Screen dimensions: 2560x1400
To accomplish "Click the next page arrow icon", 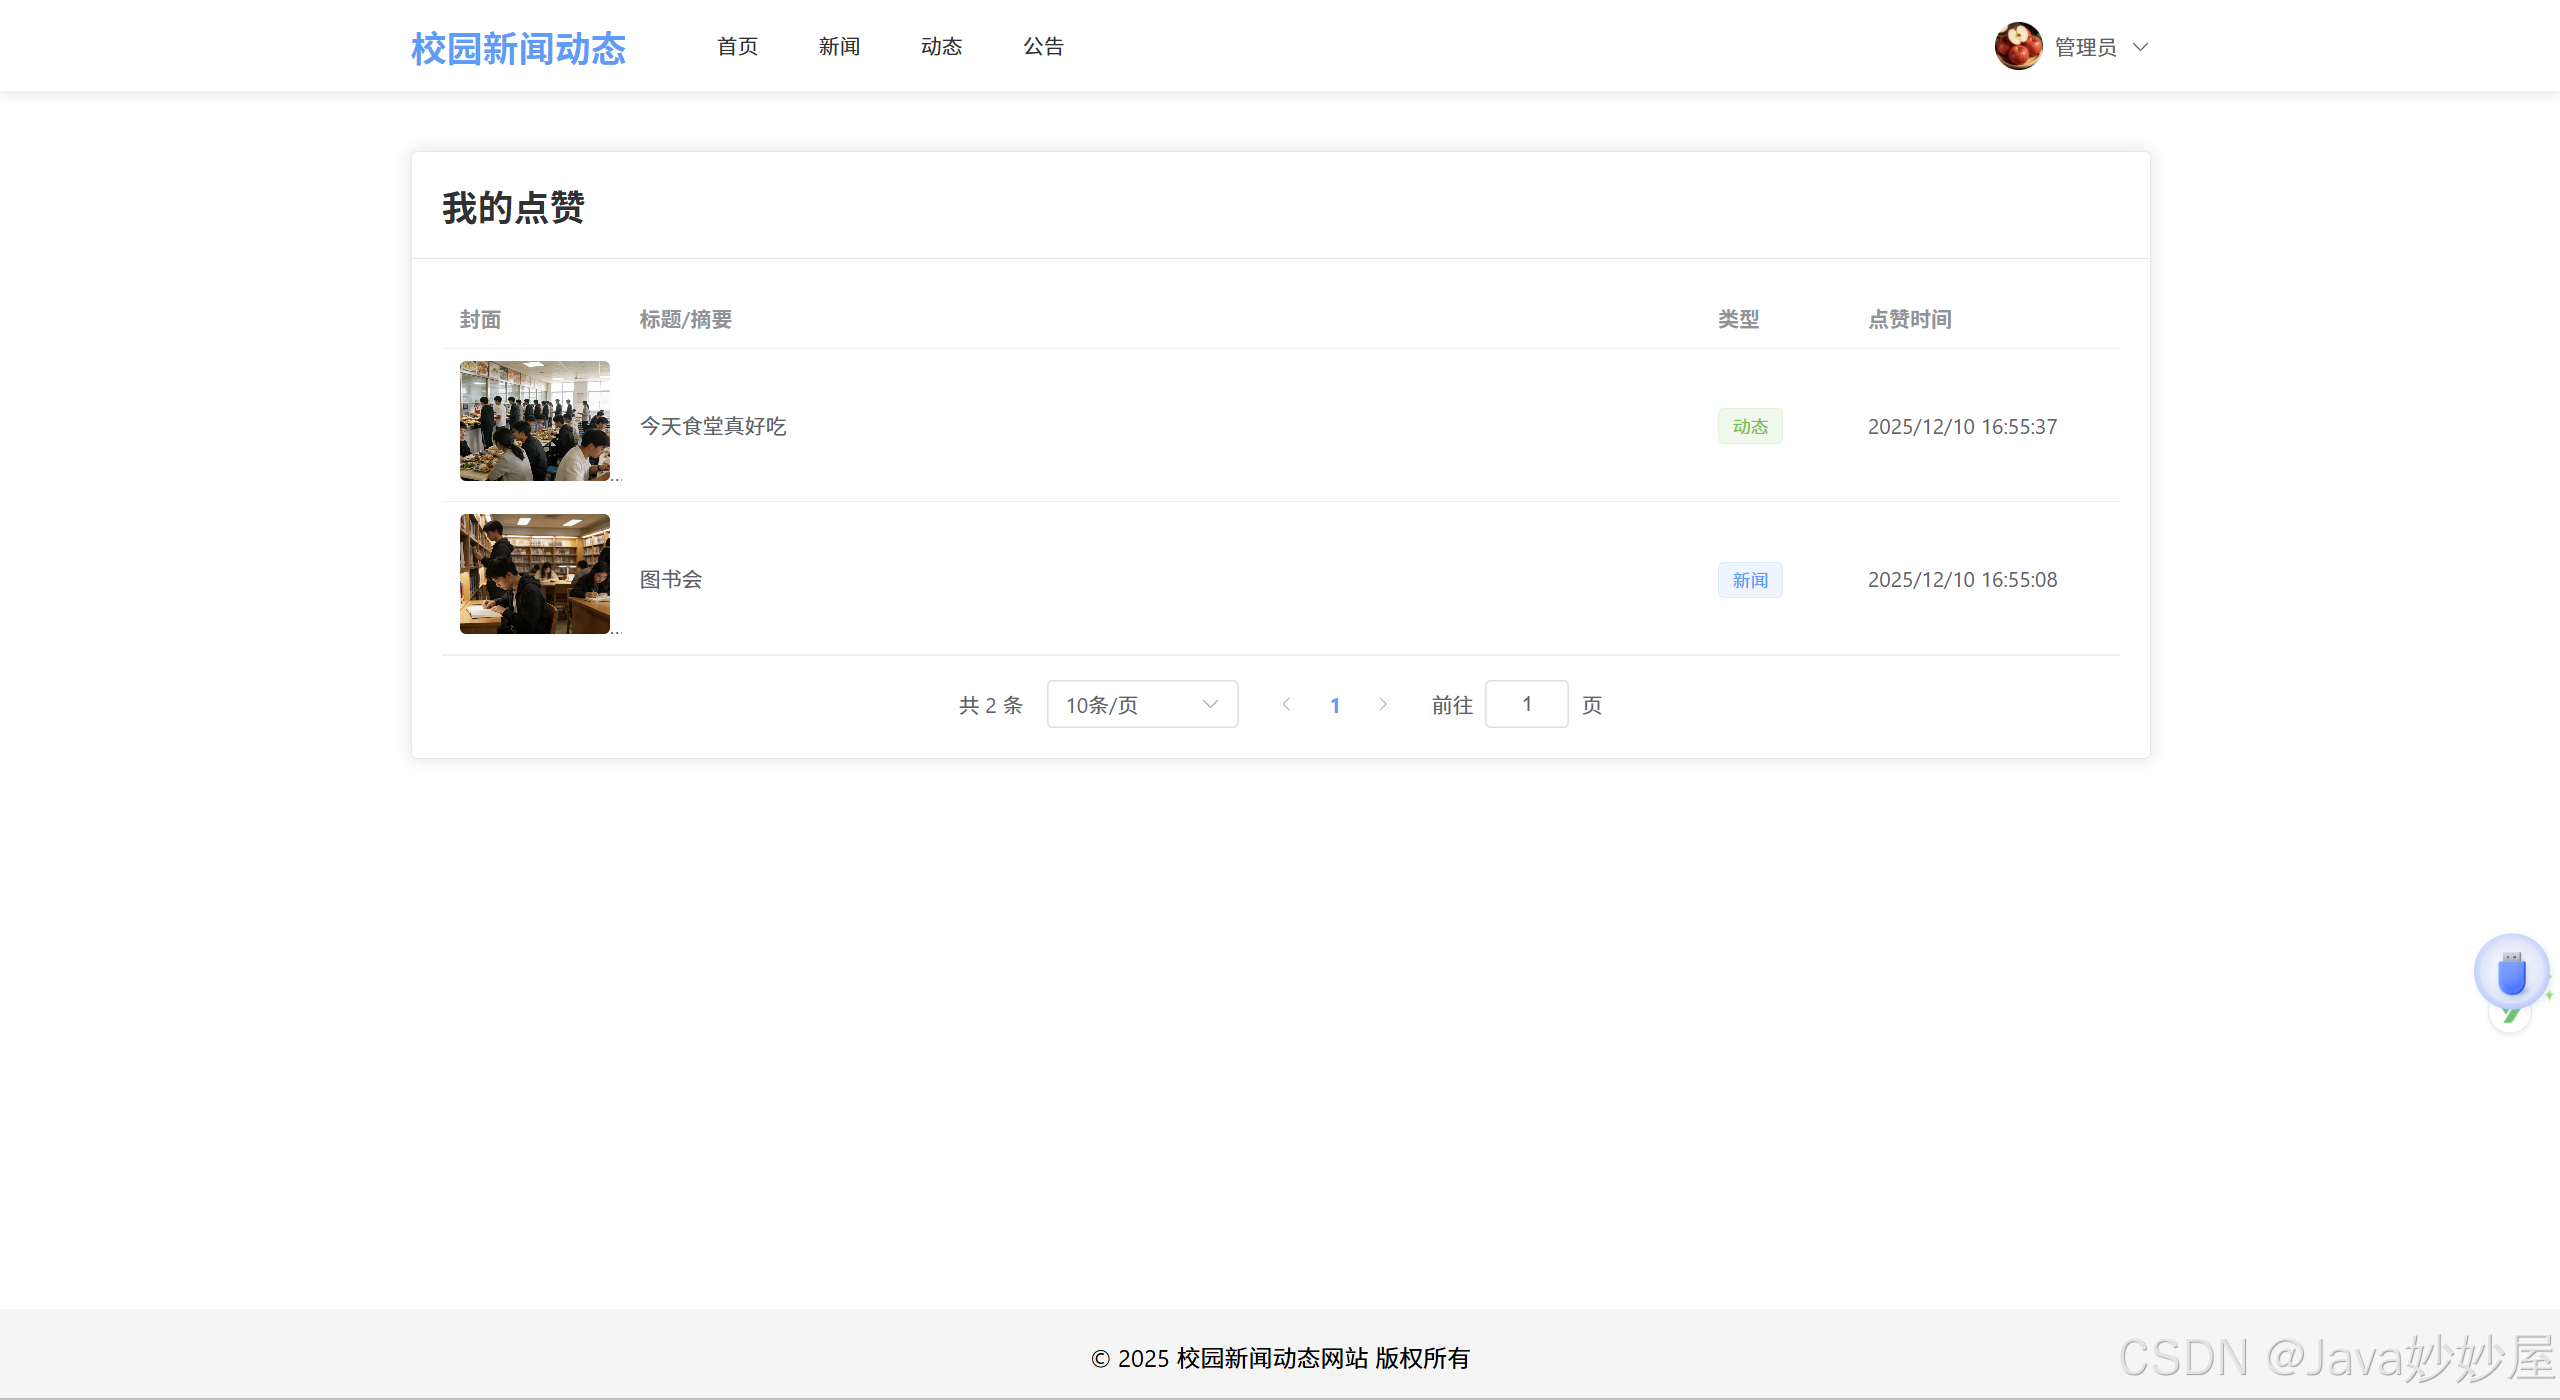I will 1383,704.
